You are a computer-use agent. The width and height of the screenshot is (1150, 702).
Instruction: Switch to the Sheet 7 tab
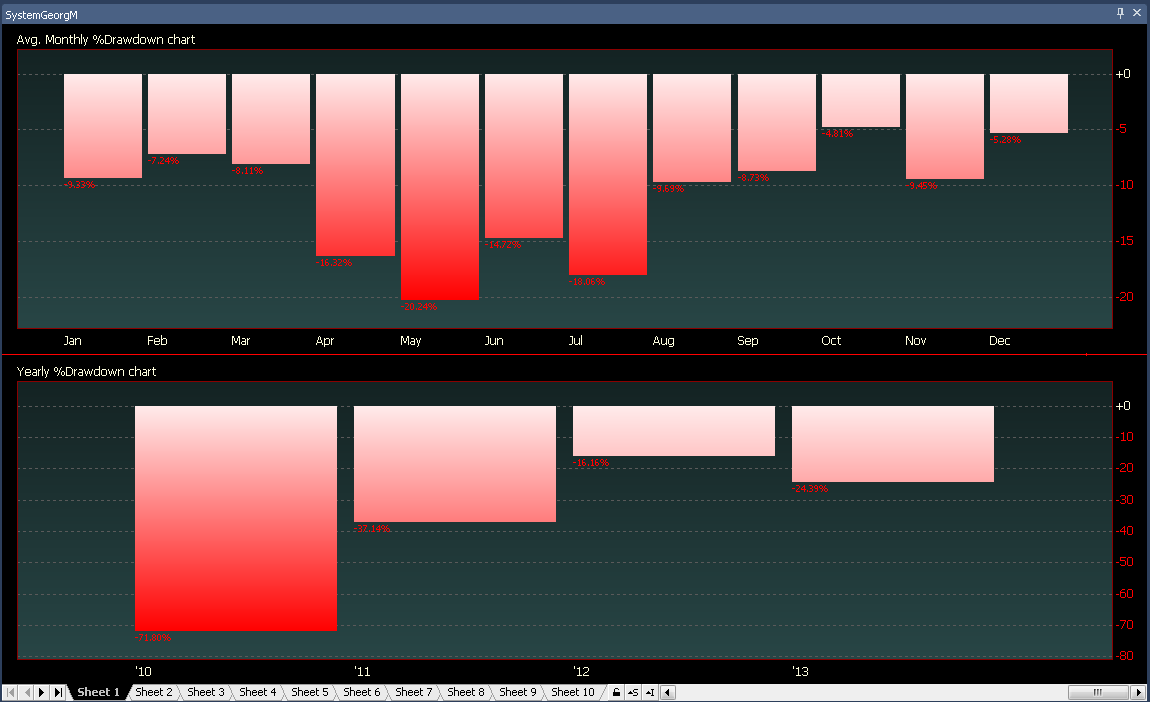click(x=414, y=692)
